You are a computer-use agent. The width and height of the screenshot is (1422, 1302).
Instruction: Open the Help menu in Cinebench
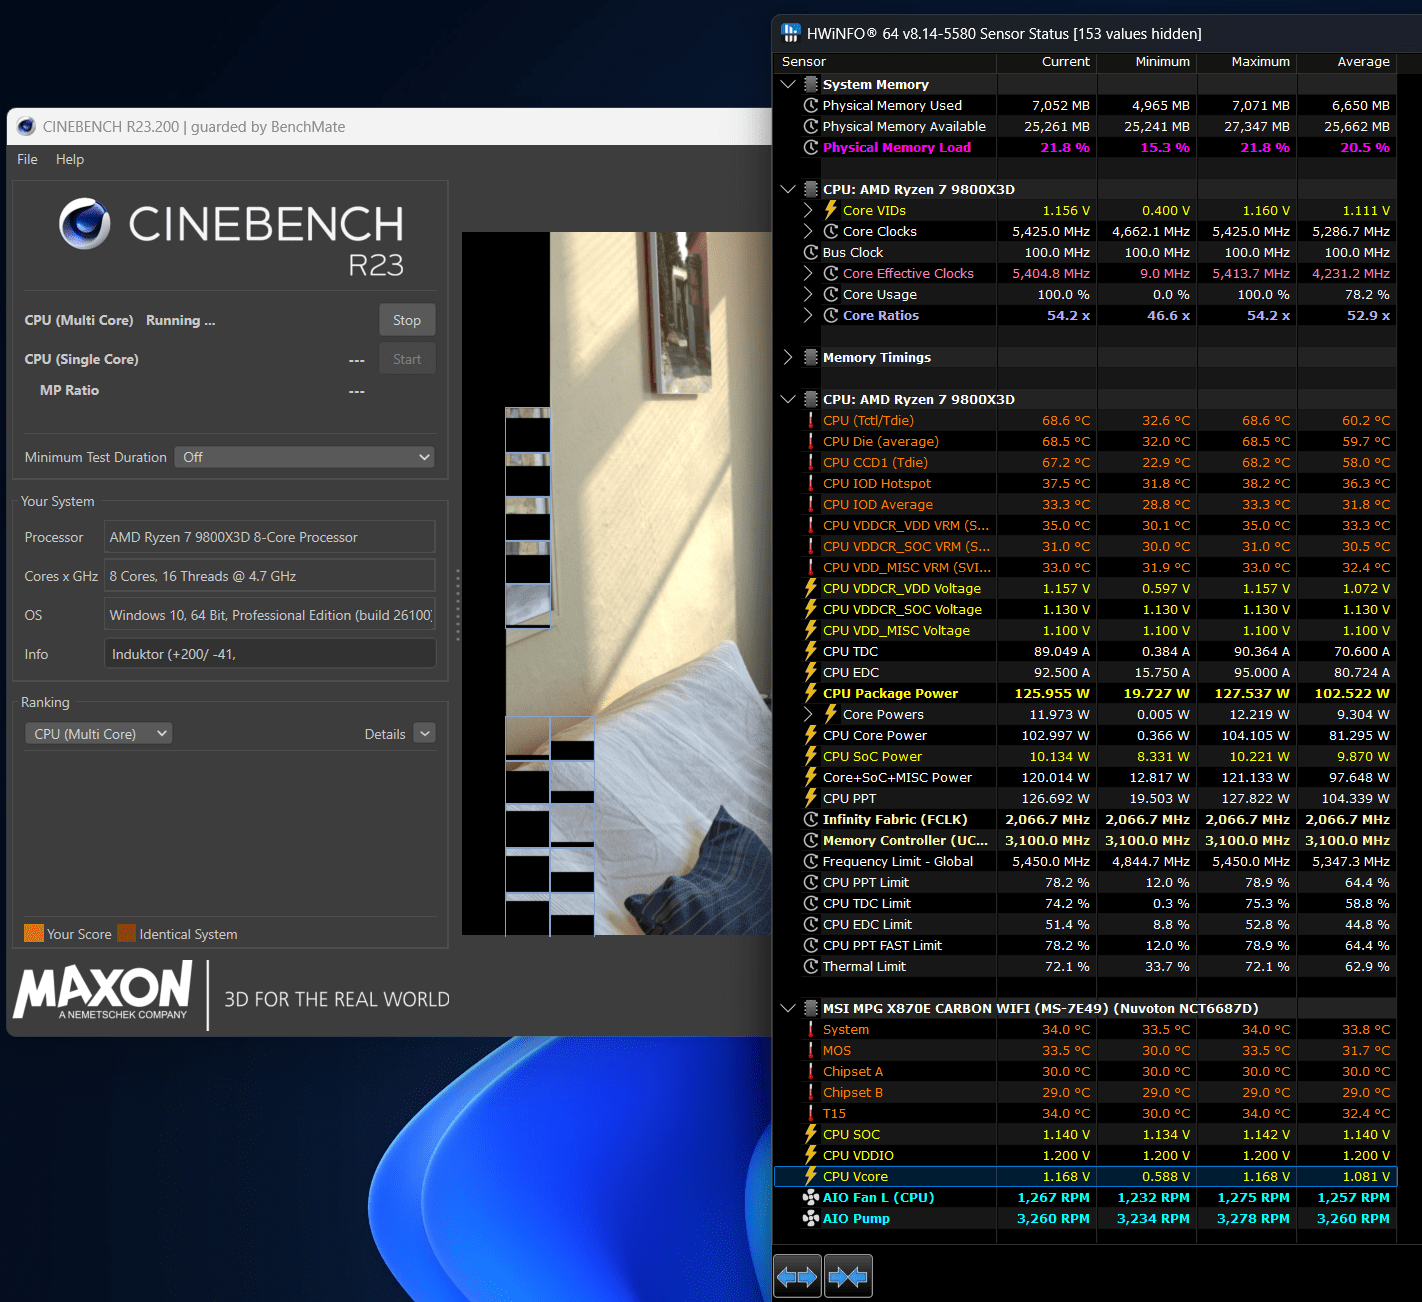[70, 159]
